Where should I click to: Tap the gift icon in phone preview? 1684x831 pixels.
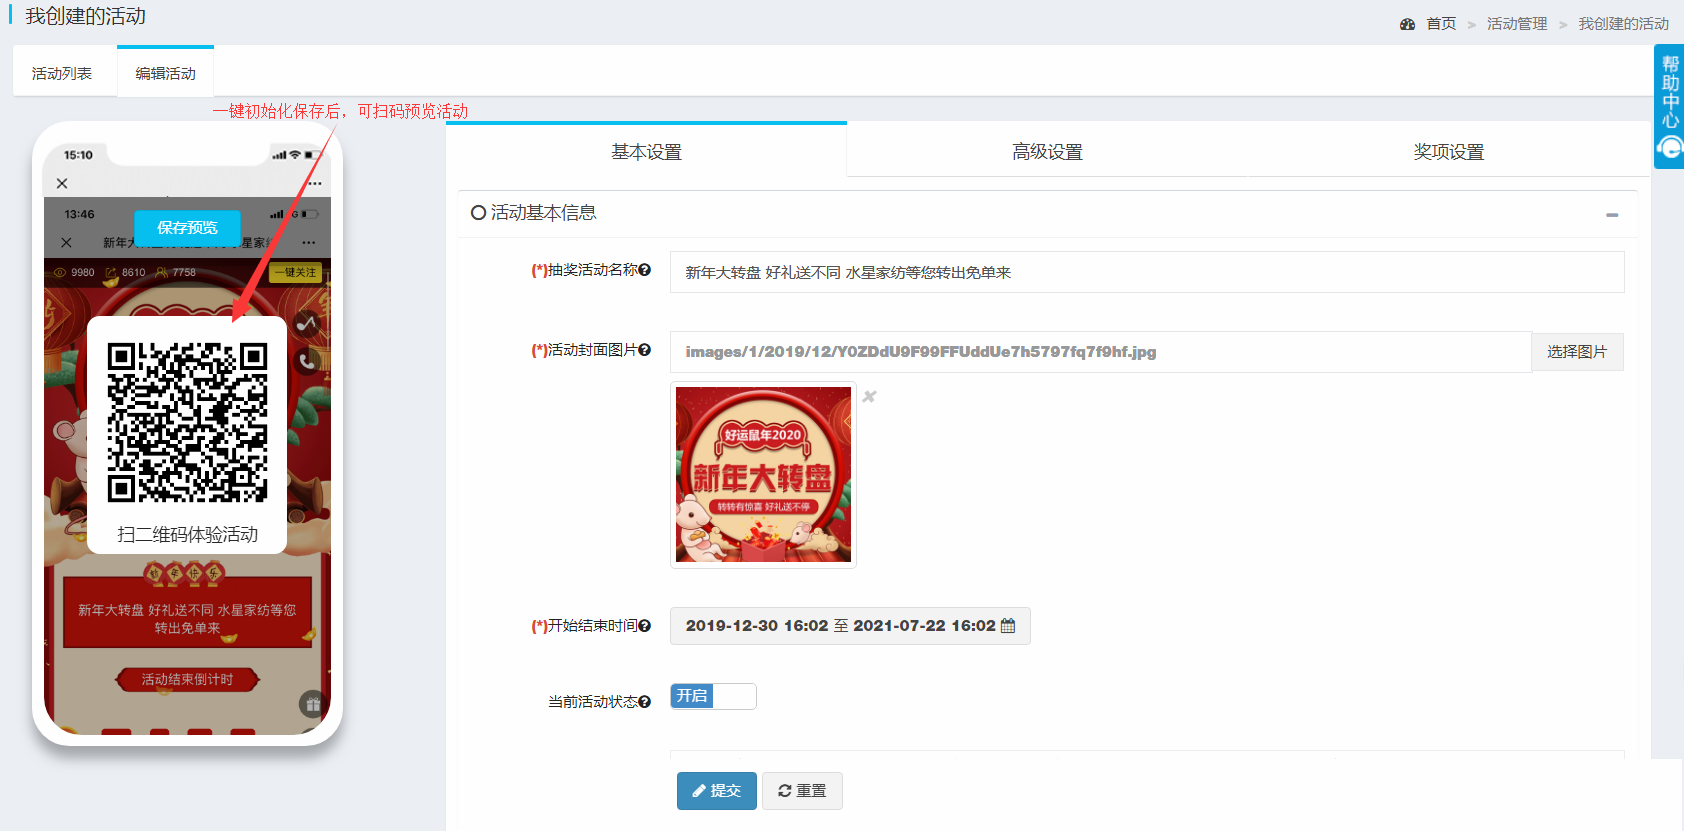[x=312, y=704]
